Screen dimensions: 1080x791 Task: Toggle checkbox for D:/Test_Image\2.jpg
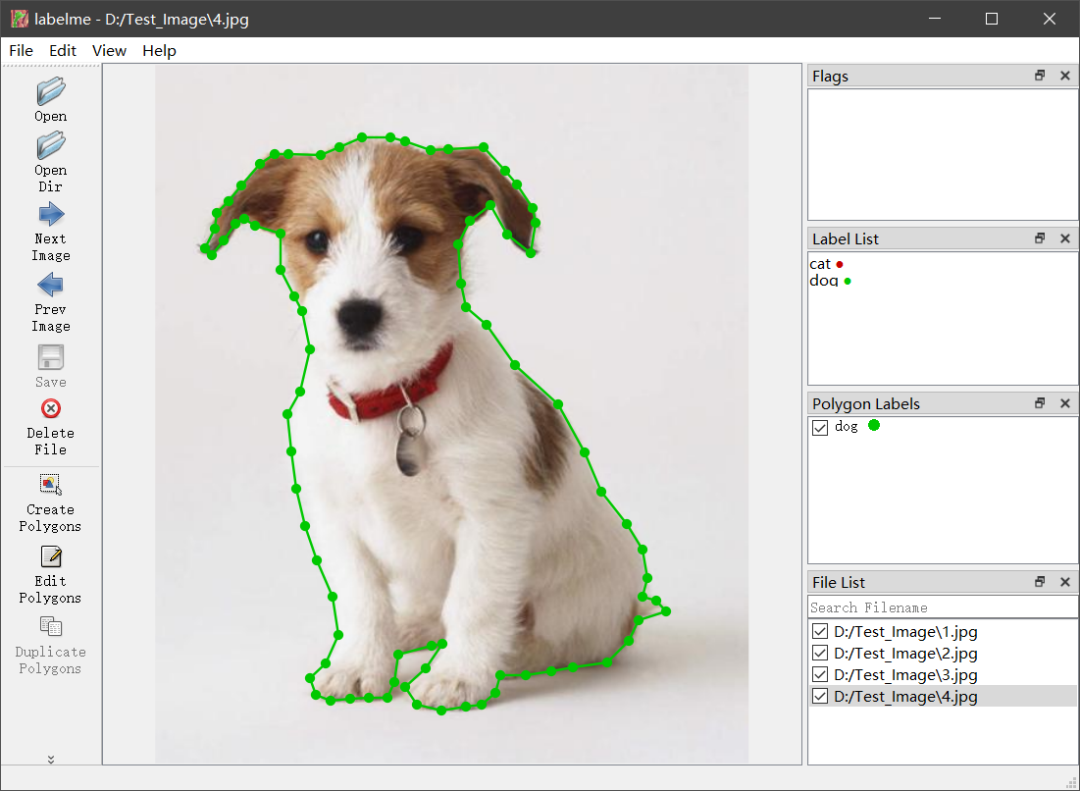[820, 653]
